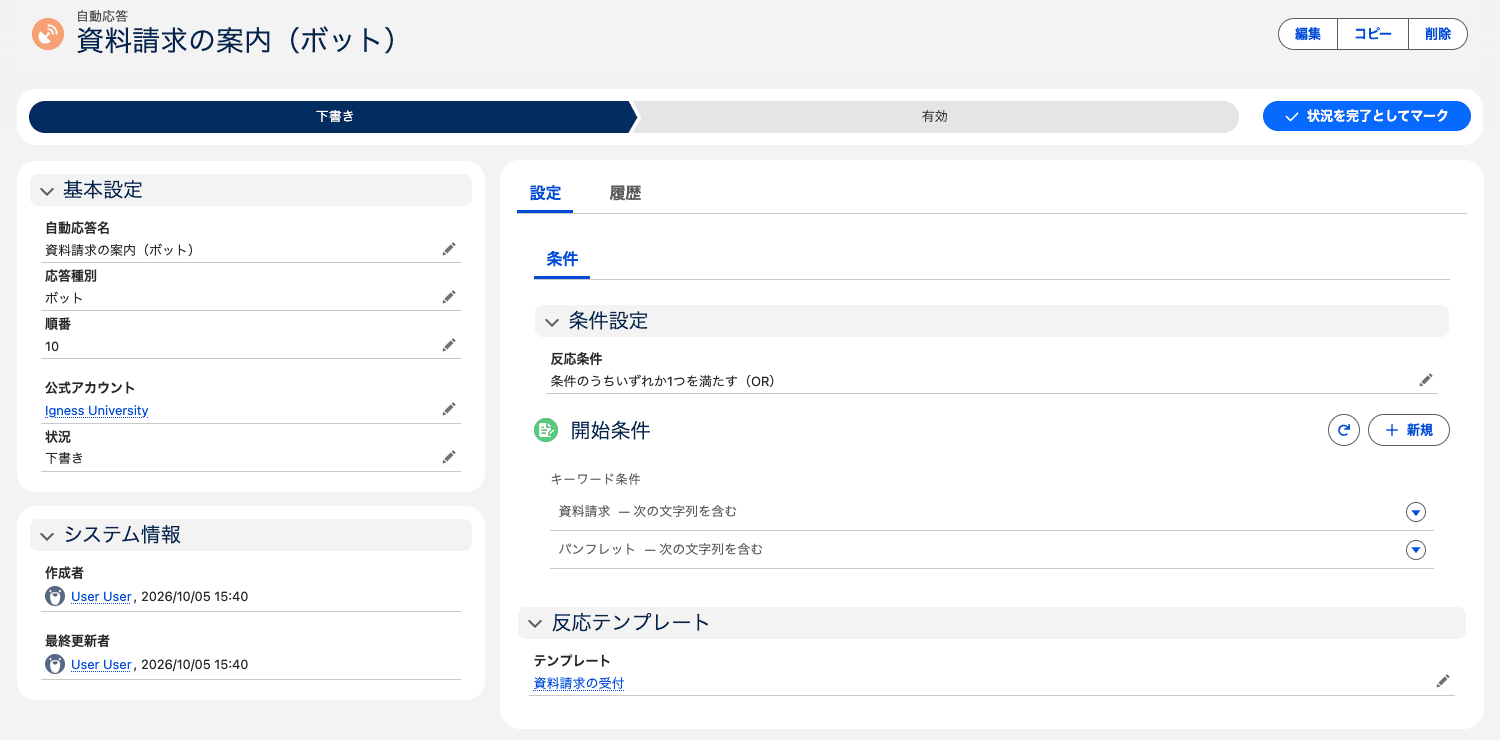The image size is (1500, 740).
Task: Click the コピー button
Action: (1373, 34)
